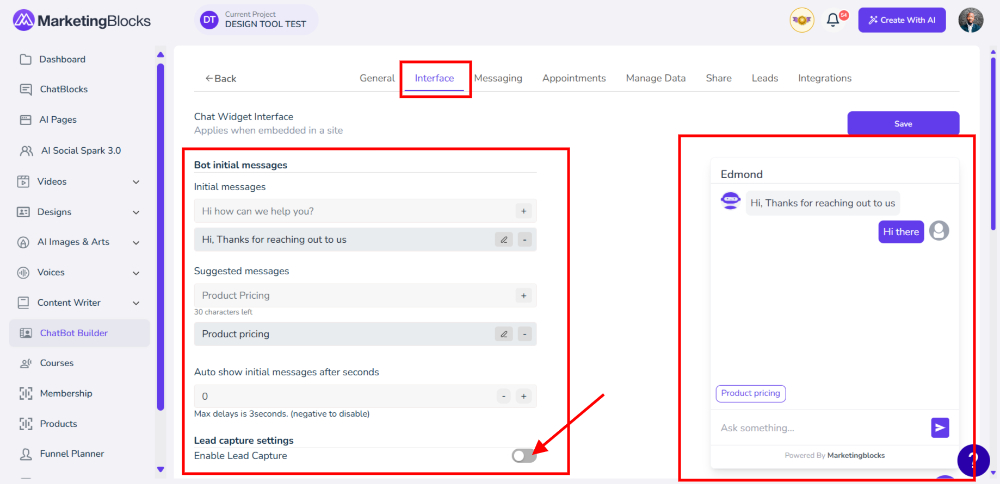Image resolution: width=1000 pixels, height=484 pixels.
Task: Switch to the General tab
Action: point(377,78)
